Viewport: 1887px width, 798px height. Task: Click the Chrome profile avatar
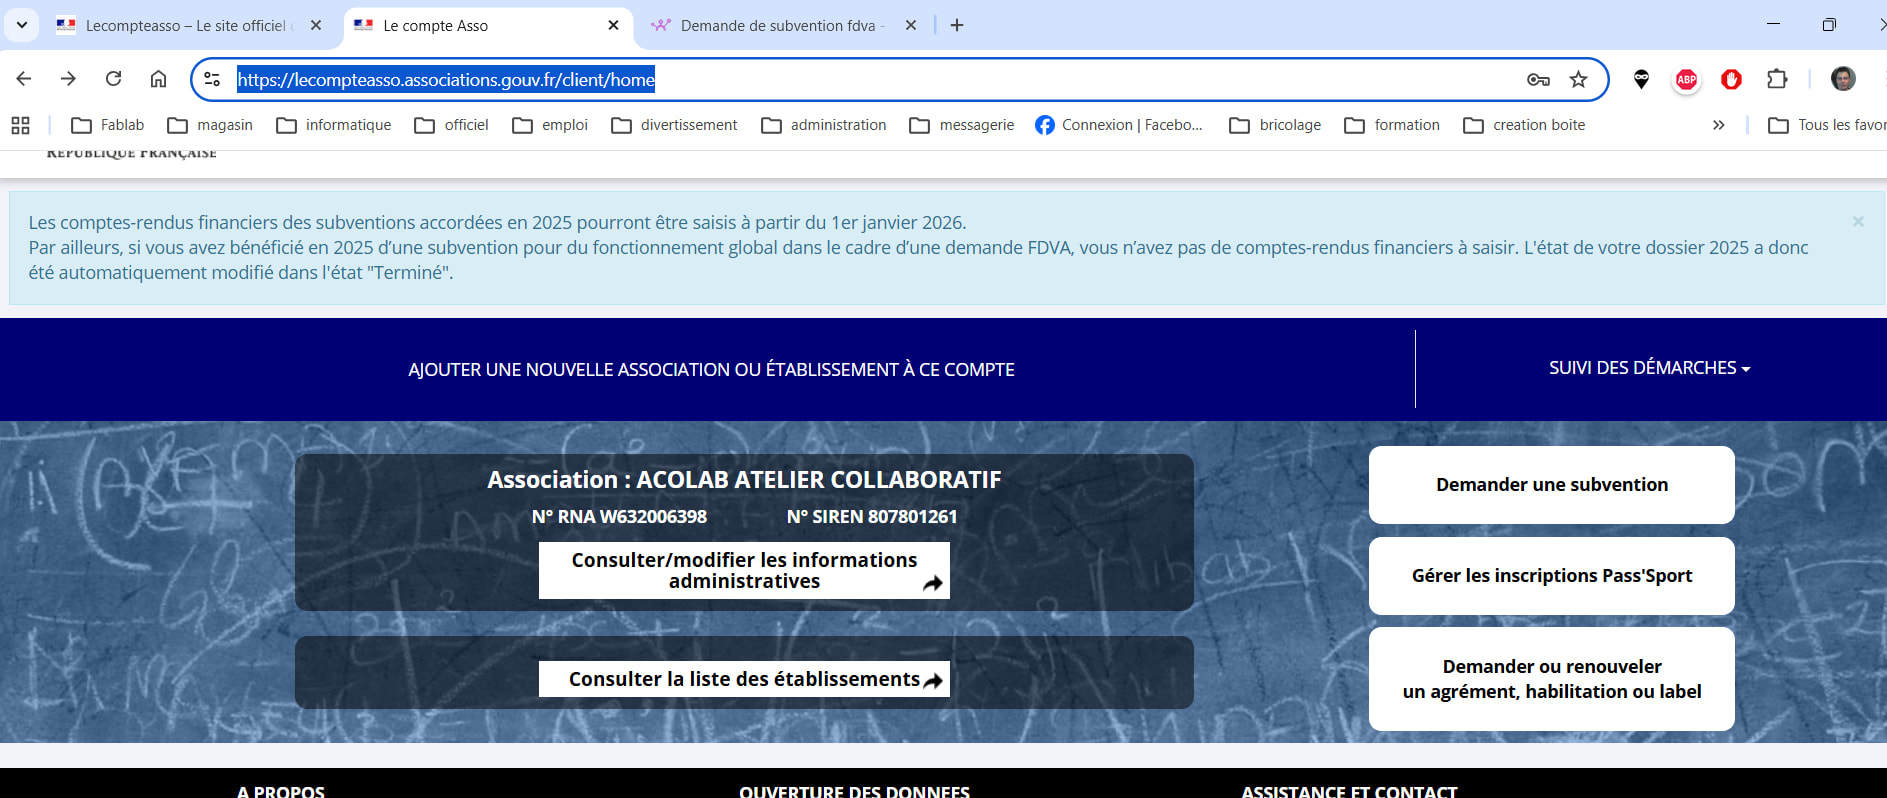tap(1842, 79)
